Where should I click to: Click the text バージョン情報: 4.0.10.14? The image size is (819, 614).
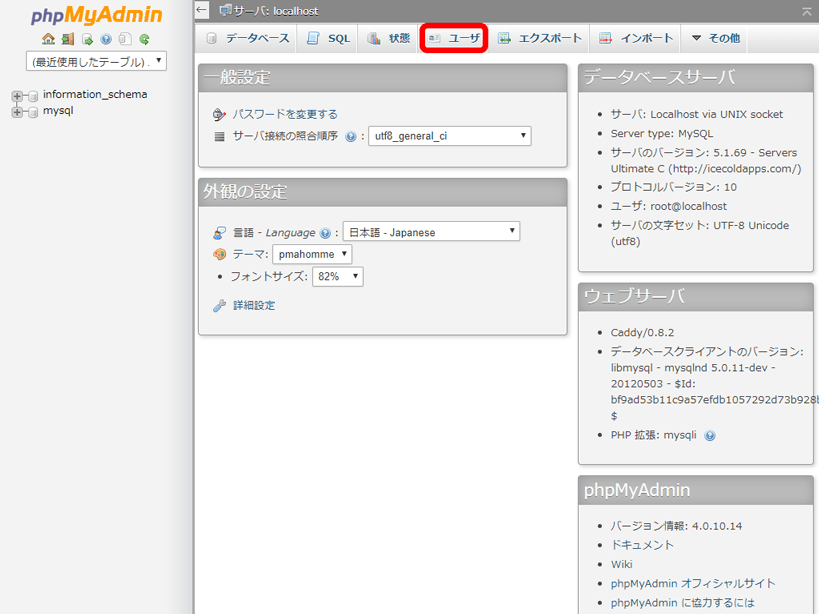click(x=676, y=526)
